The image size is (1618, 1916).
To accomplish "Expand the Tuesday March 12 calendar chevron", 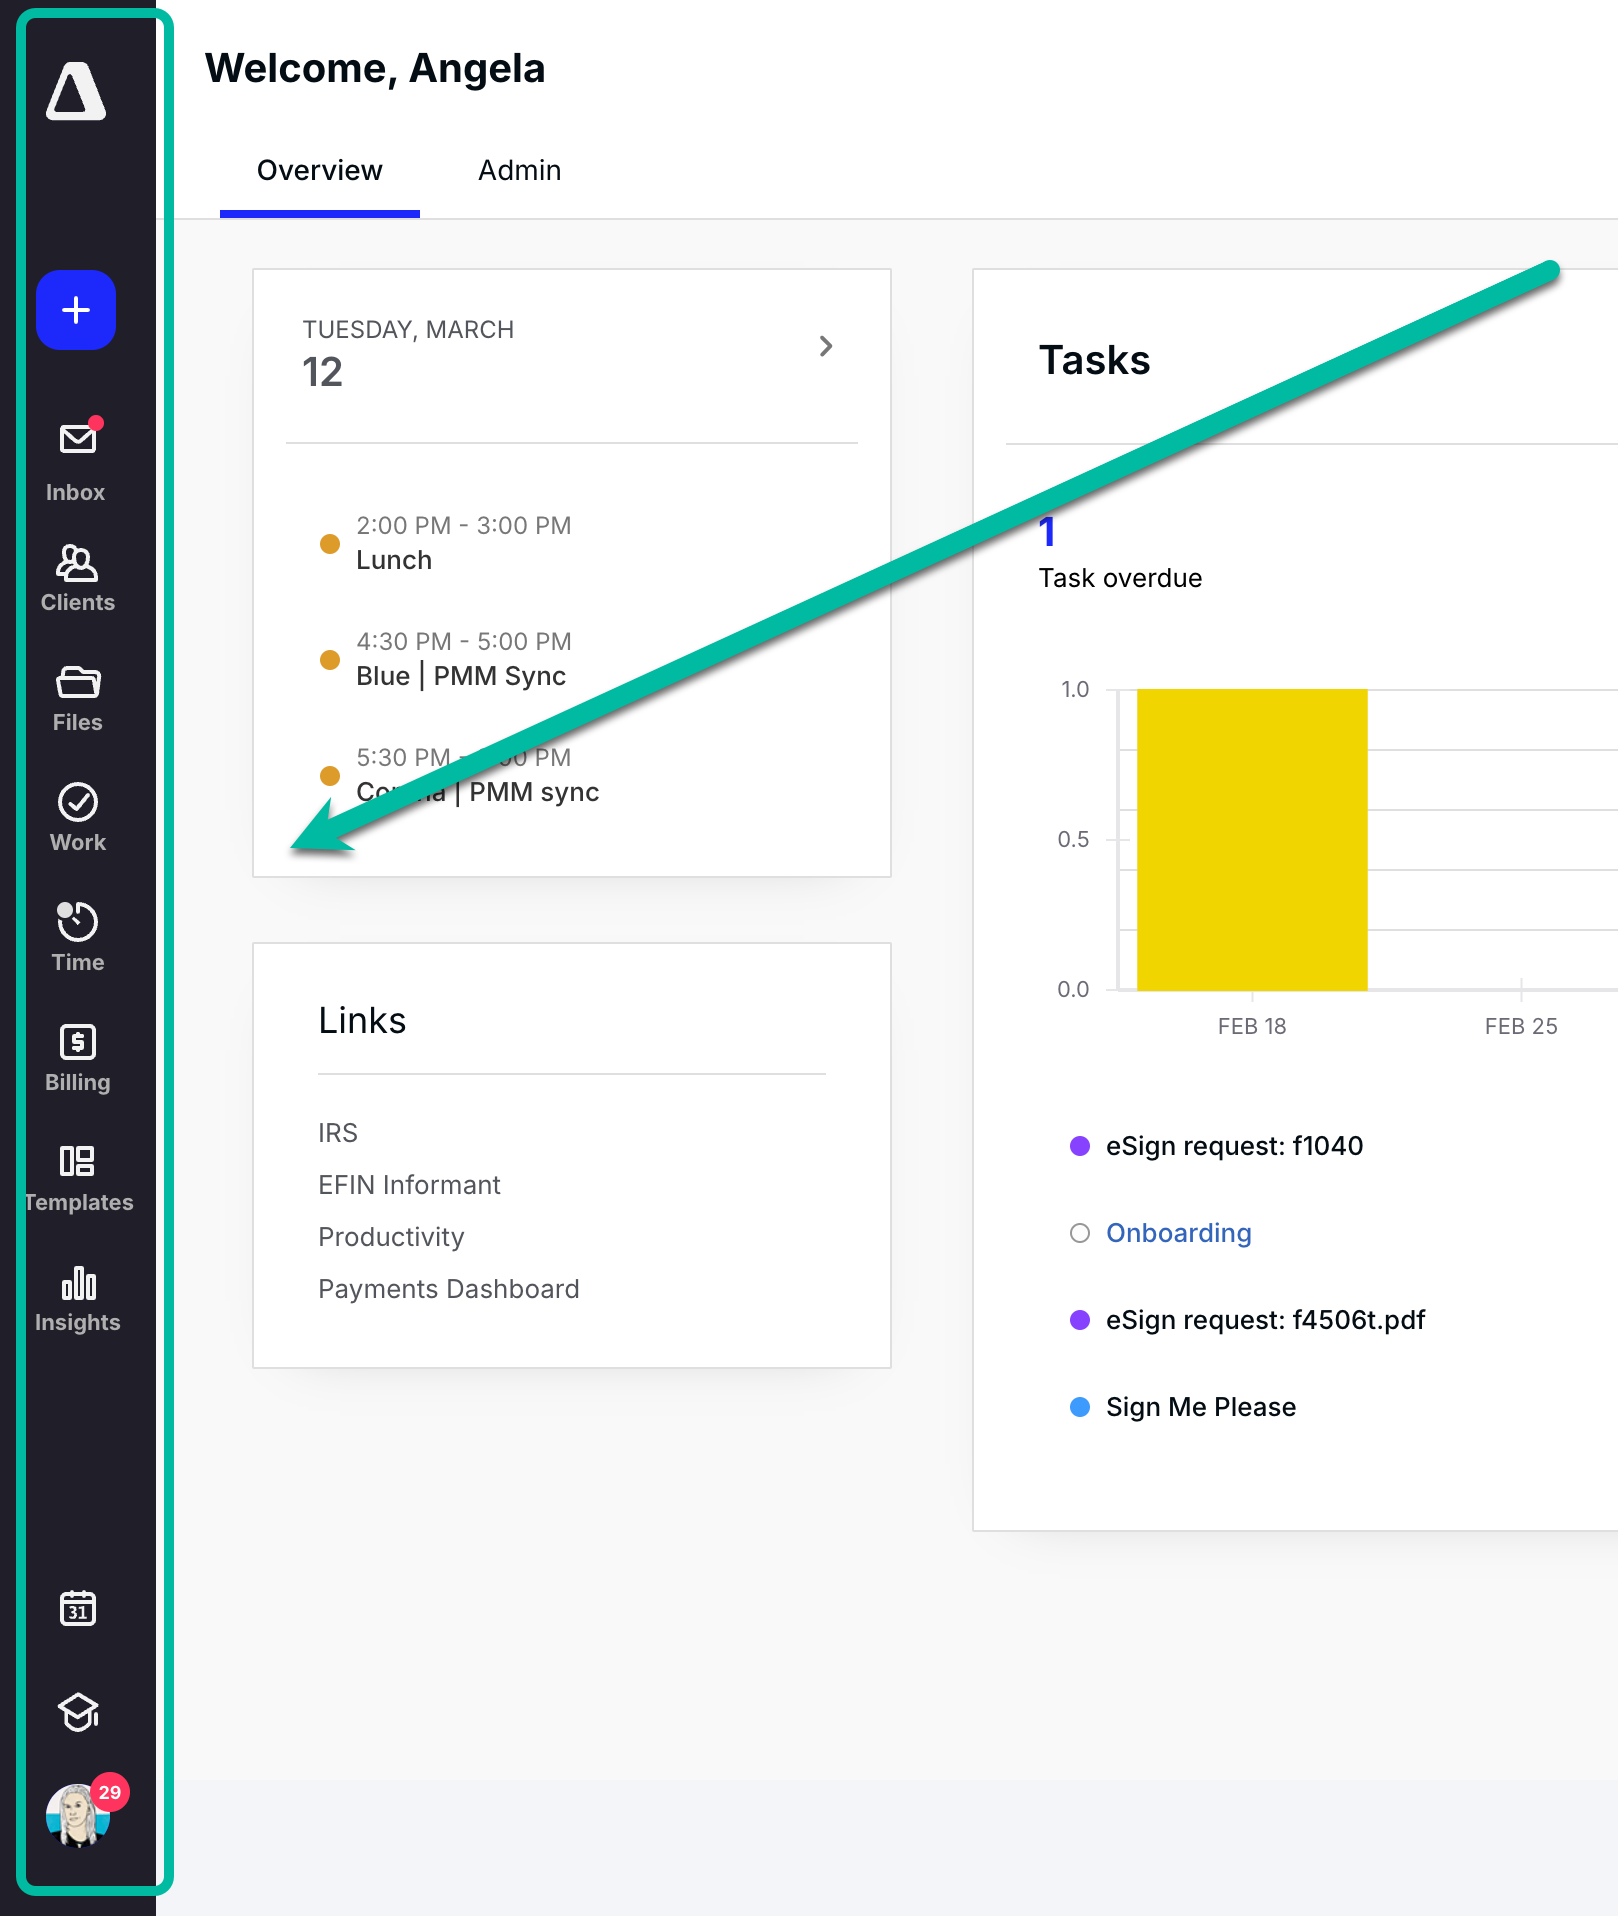I will coord(825,346).
